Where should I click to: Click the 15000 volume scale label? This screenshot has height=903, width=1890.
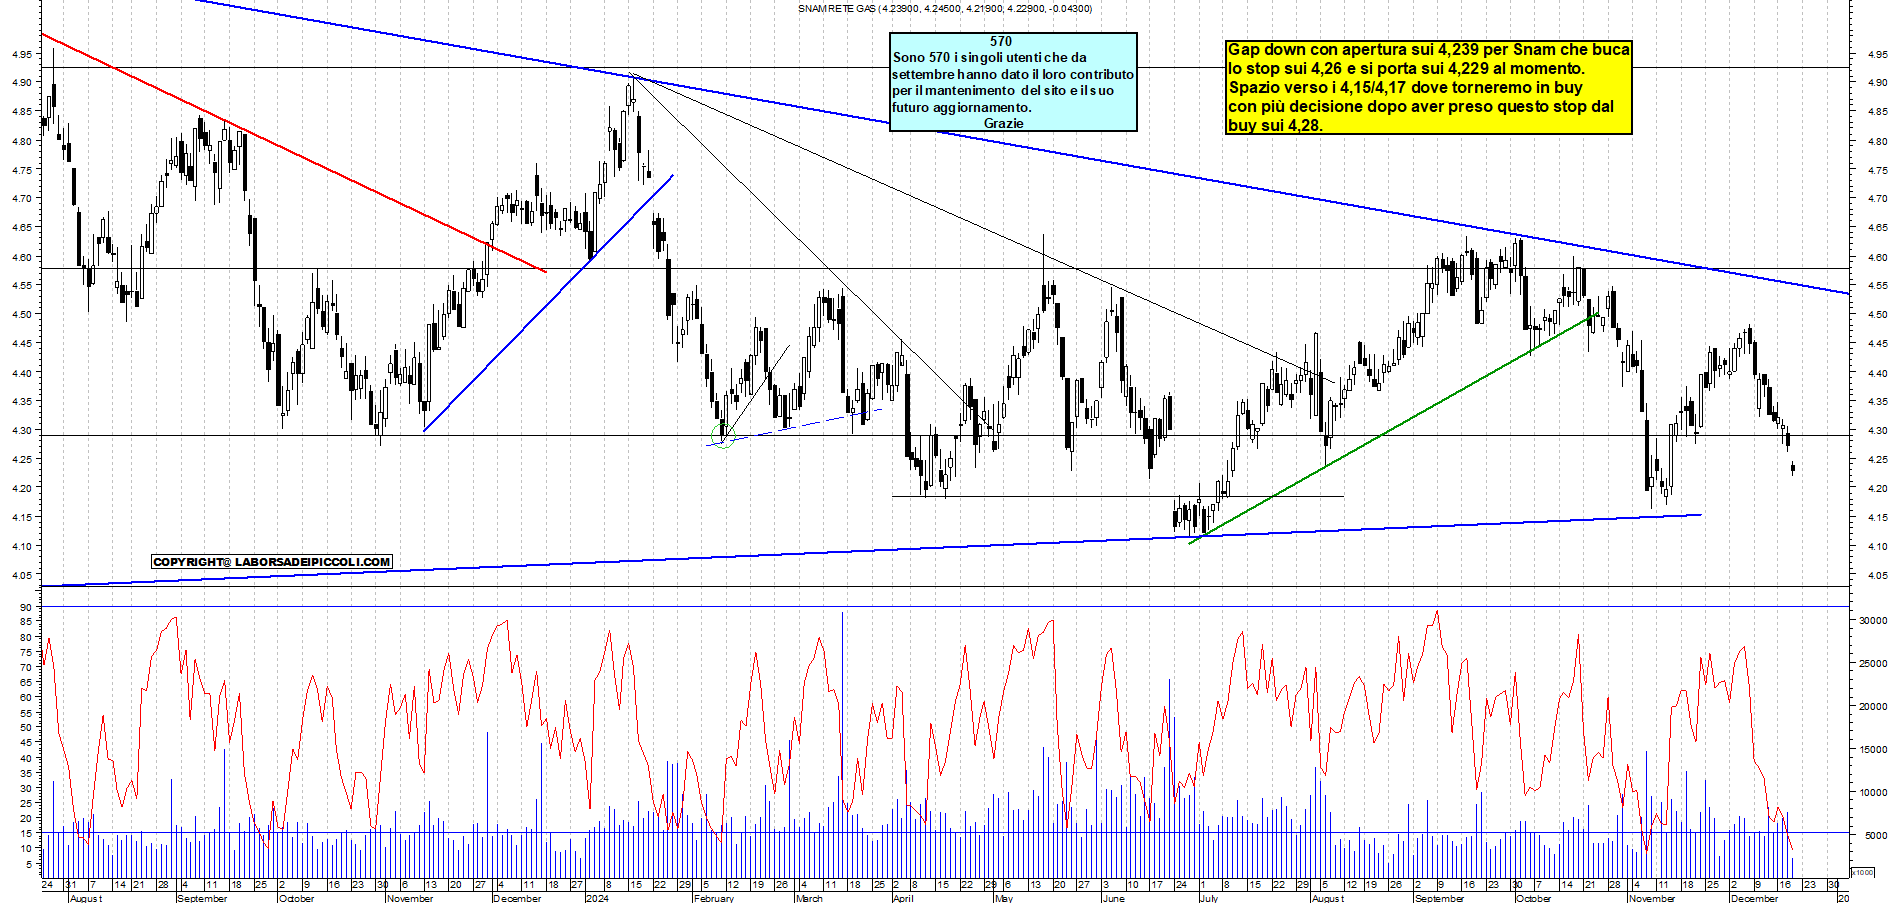click(1873, 749)
